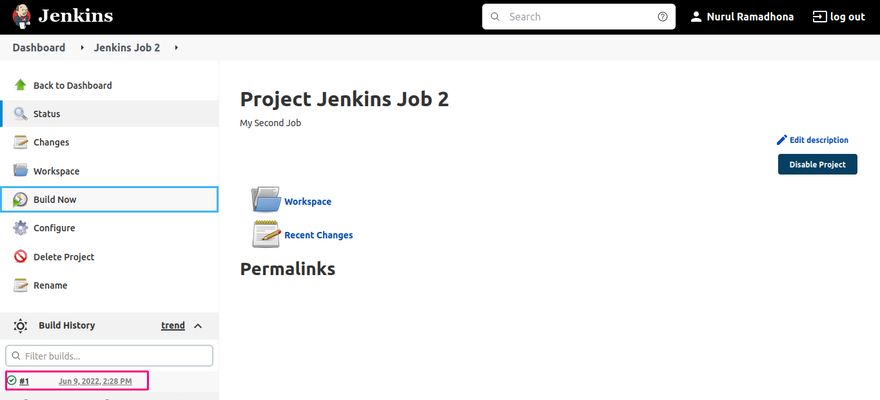880x400 pixels.
Task: Click the green success icon of build #1
Action: pyautogui.click(x=12, y=381)
